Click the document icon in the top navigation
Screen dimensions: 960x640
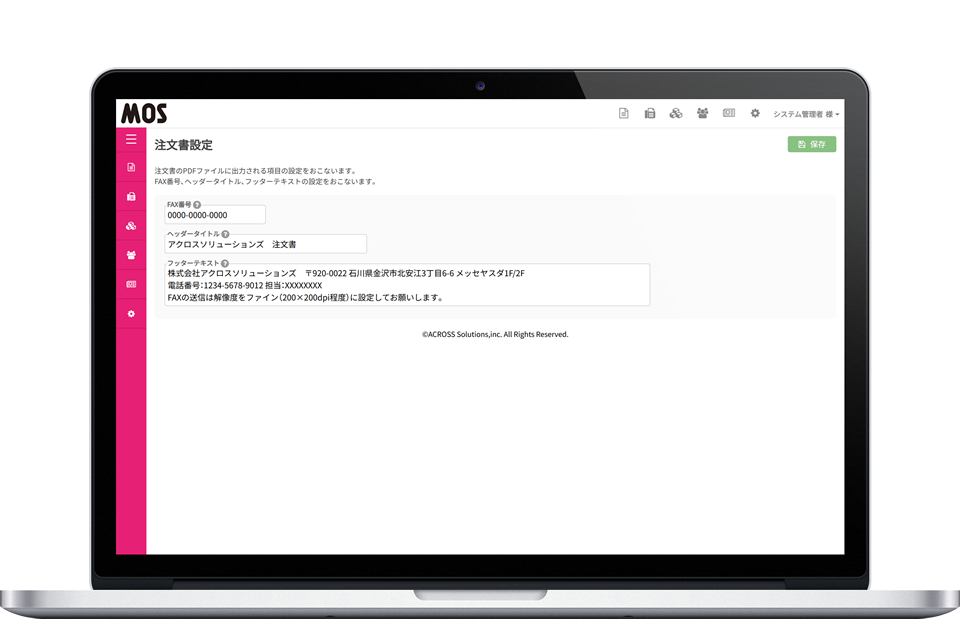624,113
